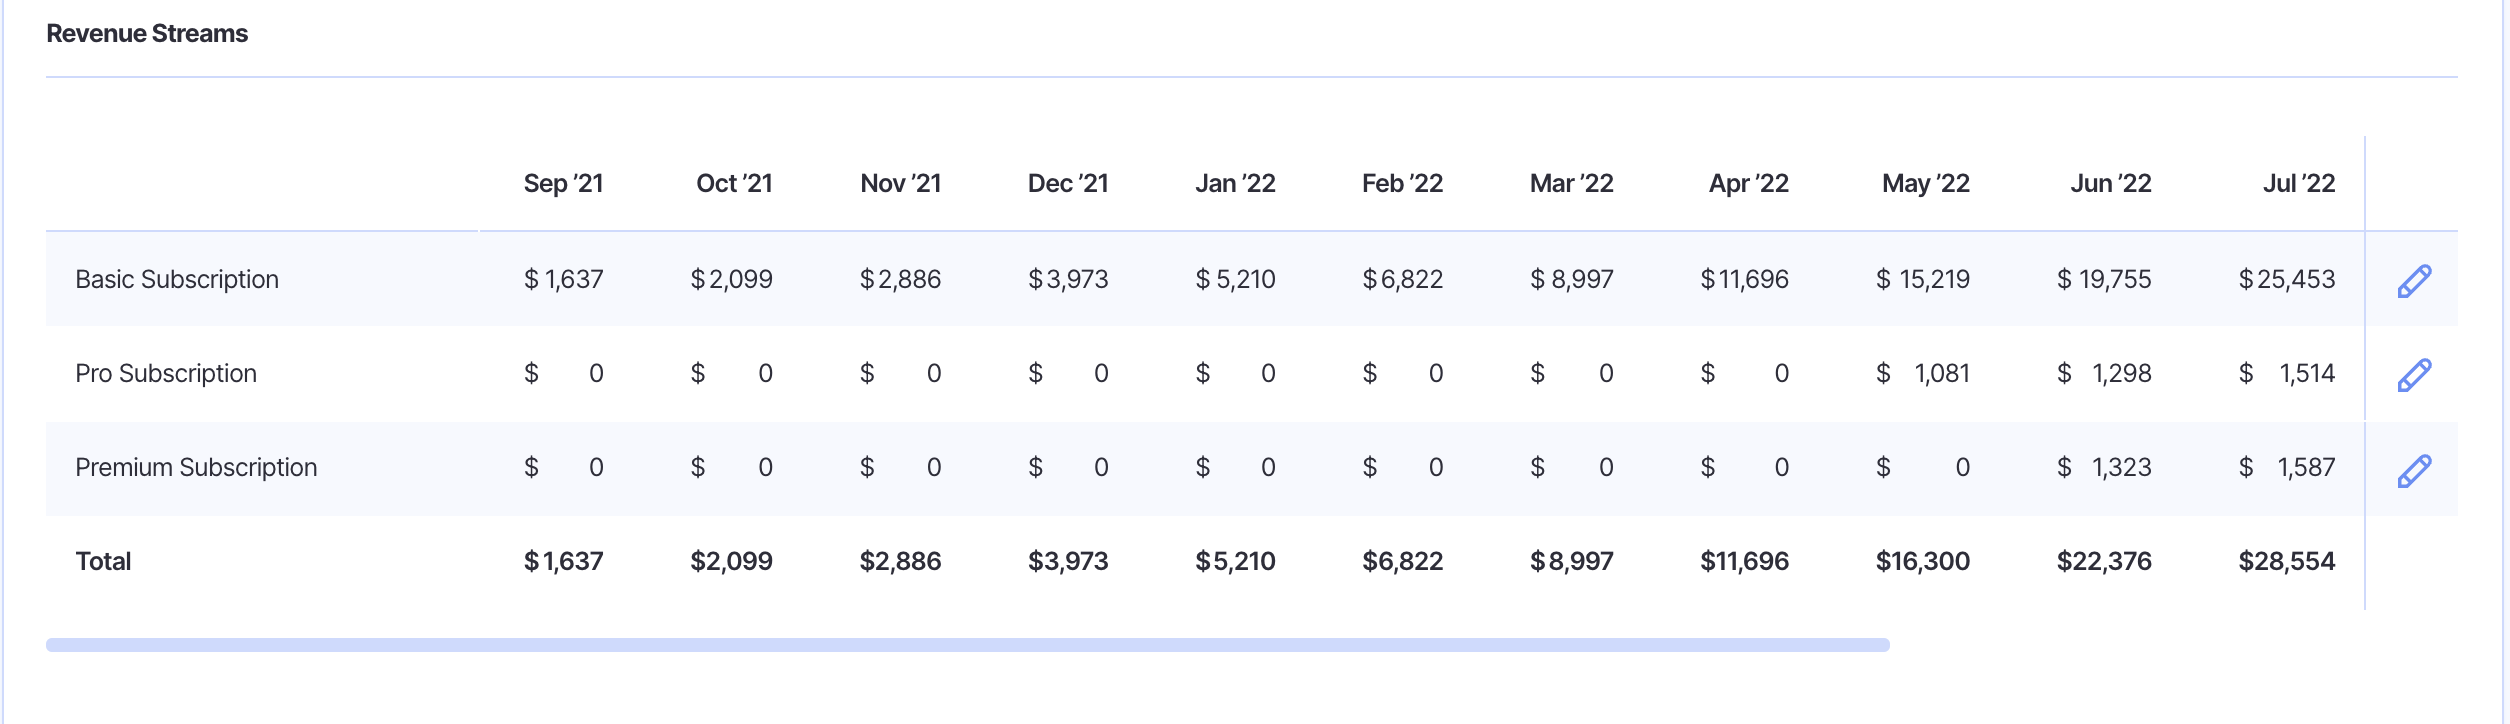Select Basic Subscription Jul '22 value $25,453
The width and height of the screenshot is (2510, 724).
2286,279
